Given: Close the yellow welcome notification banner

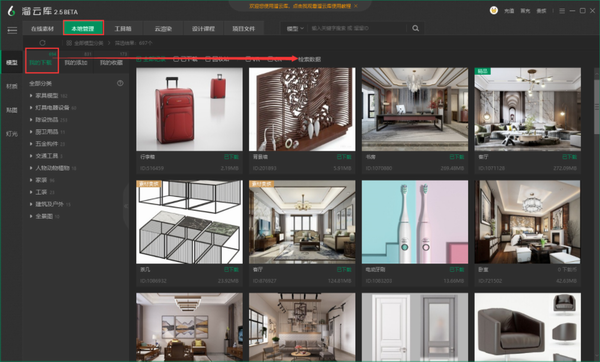Looking at the screenshot, I should click(x=356, y=6).
